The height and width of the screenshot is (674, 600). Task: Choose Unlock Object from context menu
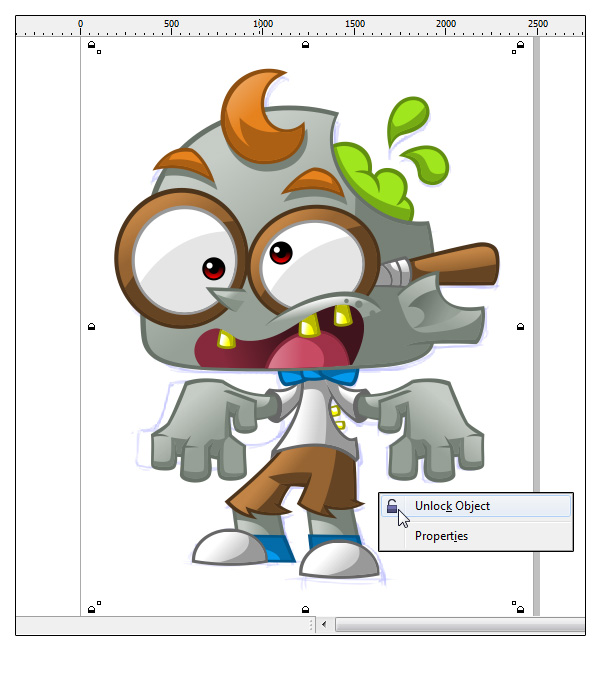coord(476,506)
